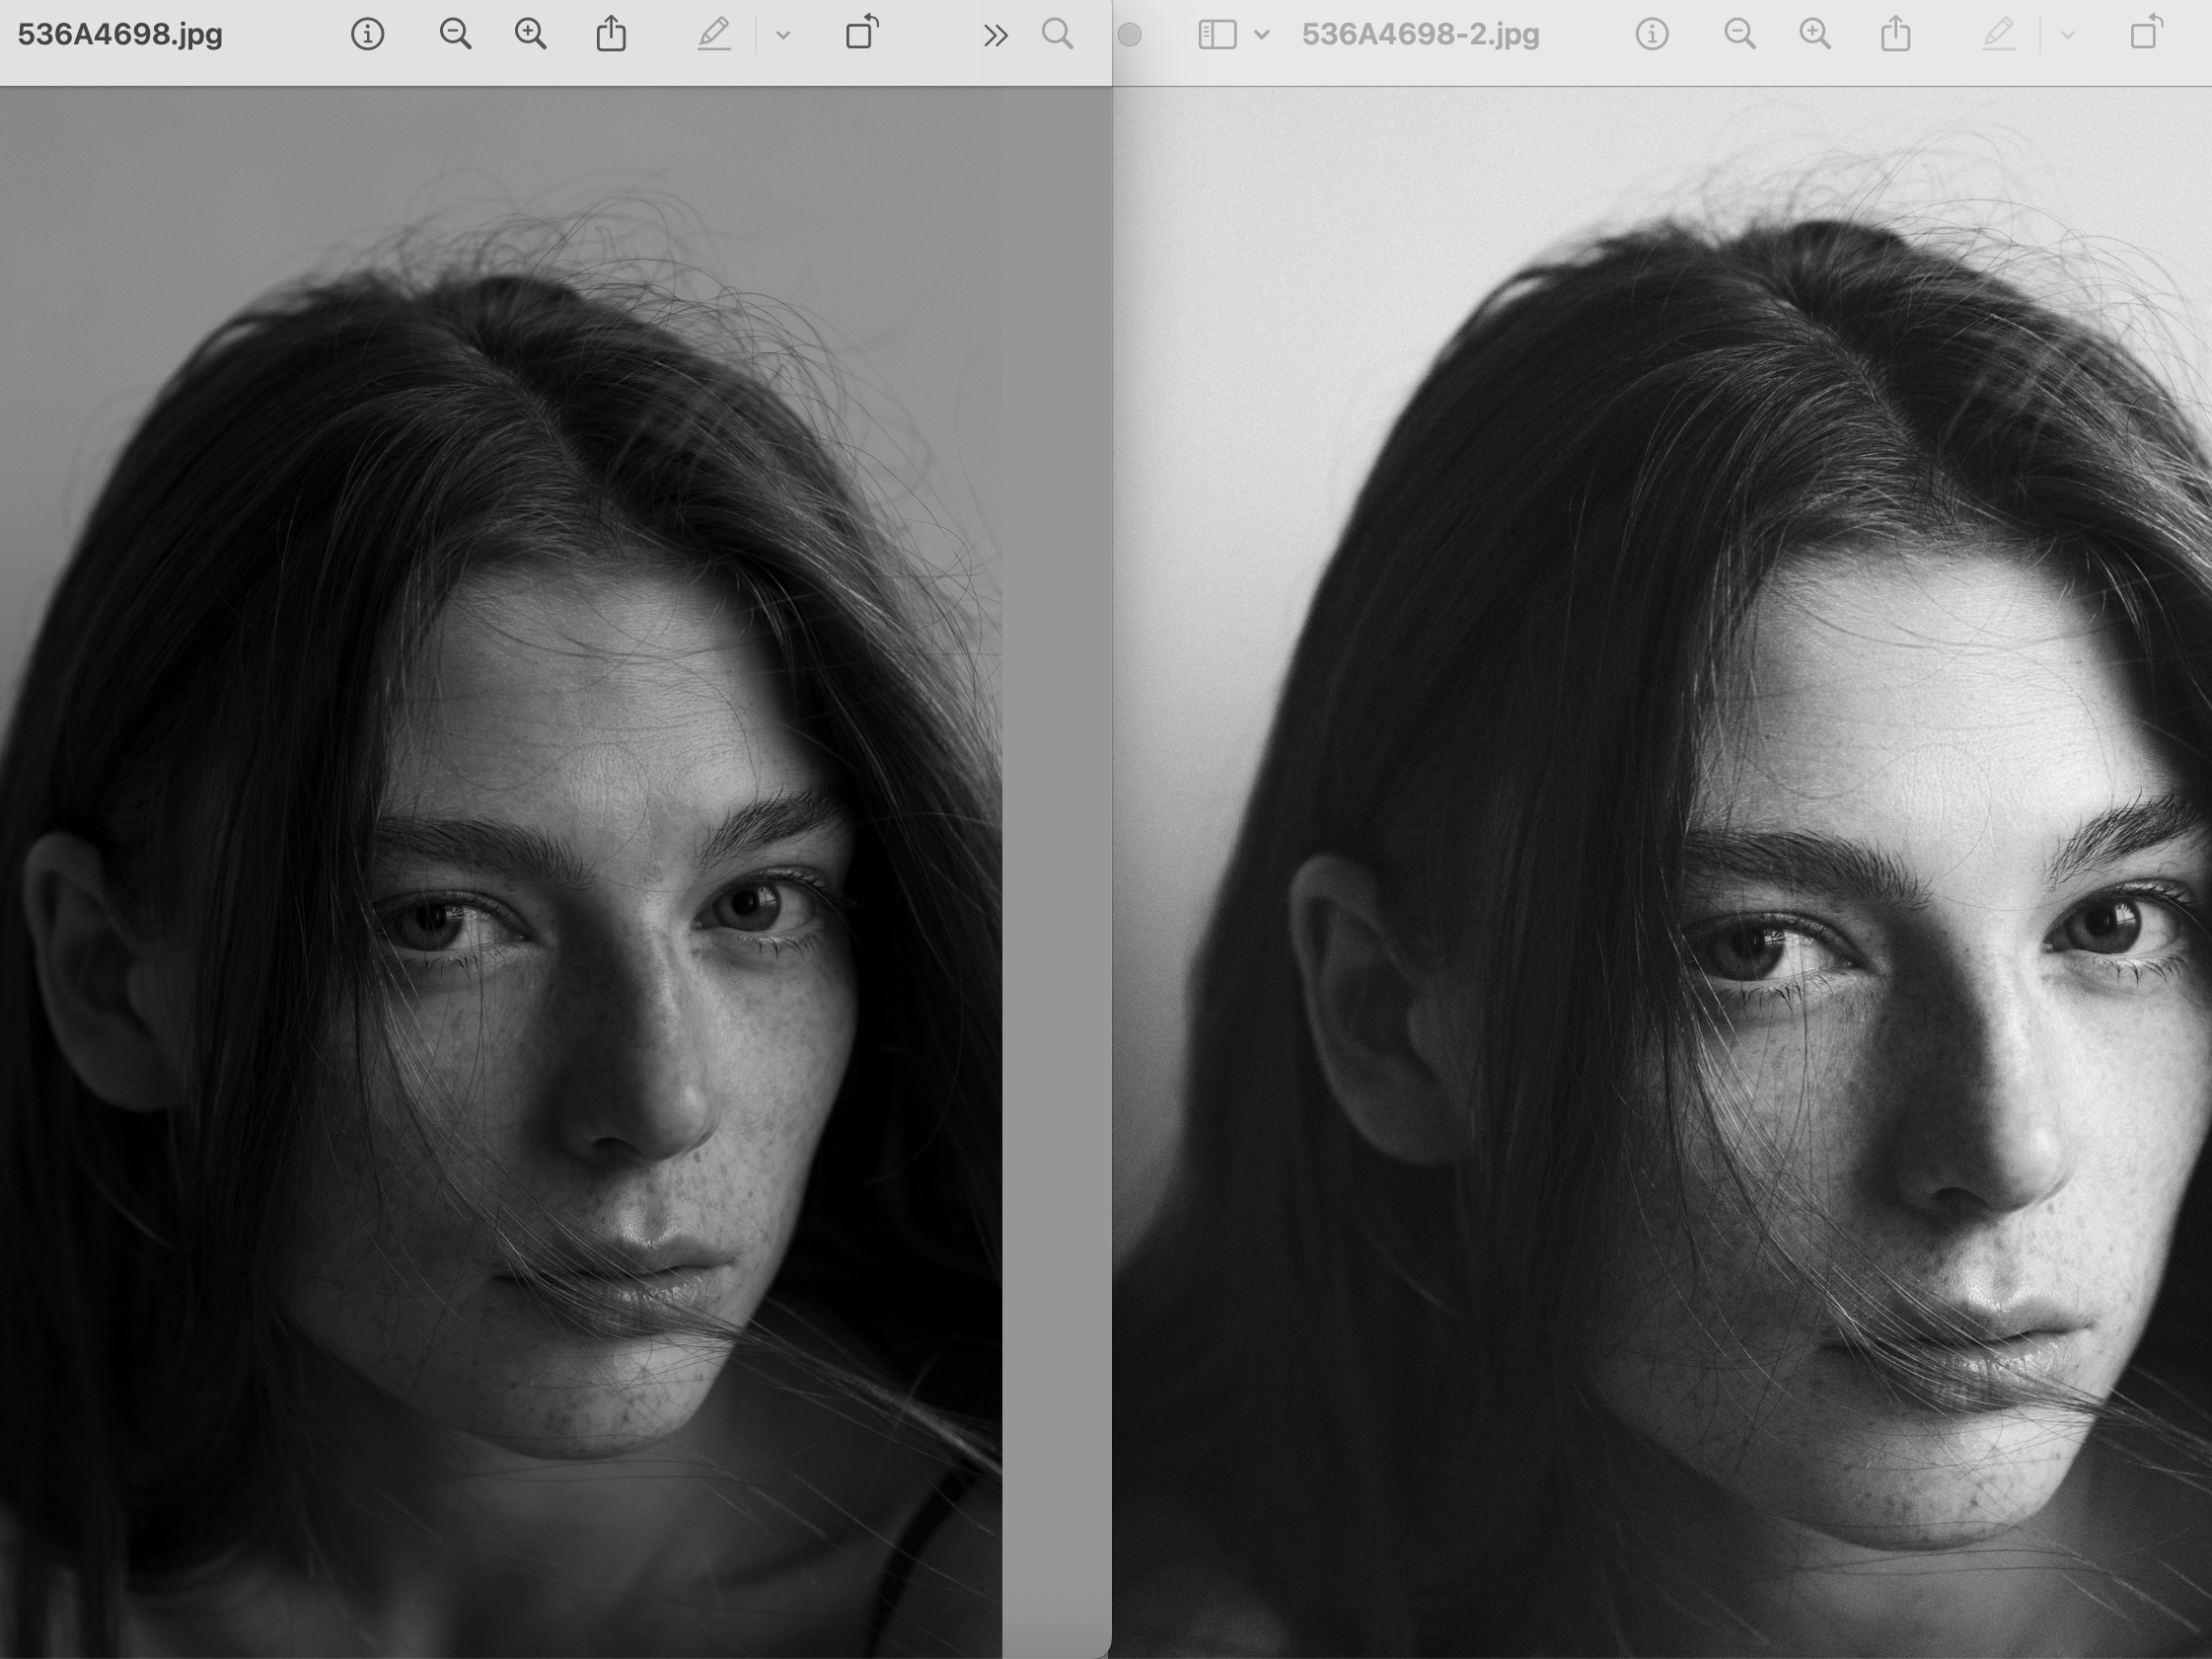The height and width of the screenshot is (1659, 2212).
Task: Expand hidden toolbar items double chevron
Action: (x=995, y=36)
